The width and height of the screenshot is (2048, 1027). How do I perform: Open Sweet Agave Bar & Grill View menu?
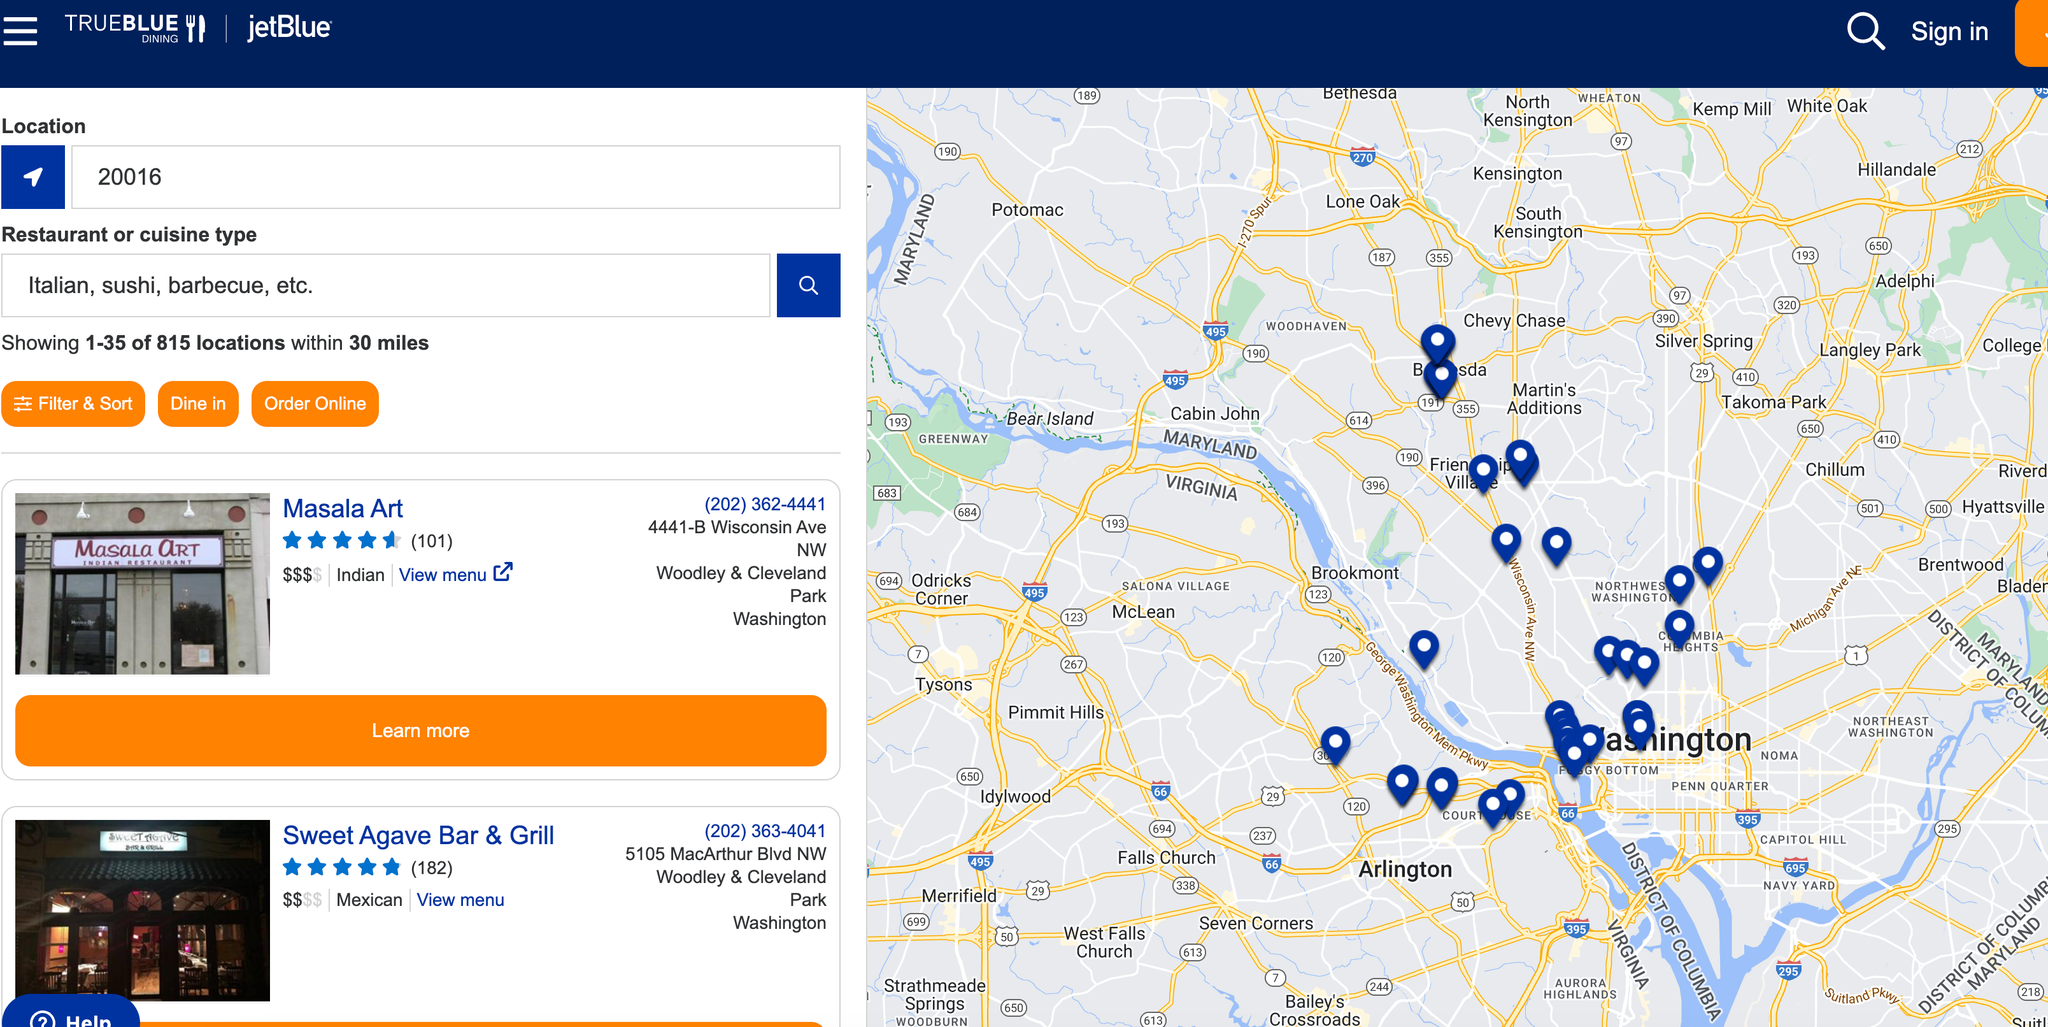coord(460,900)
